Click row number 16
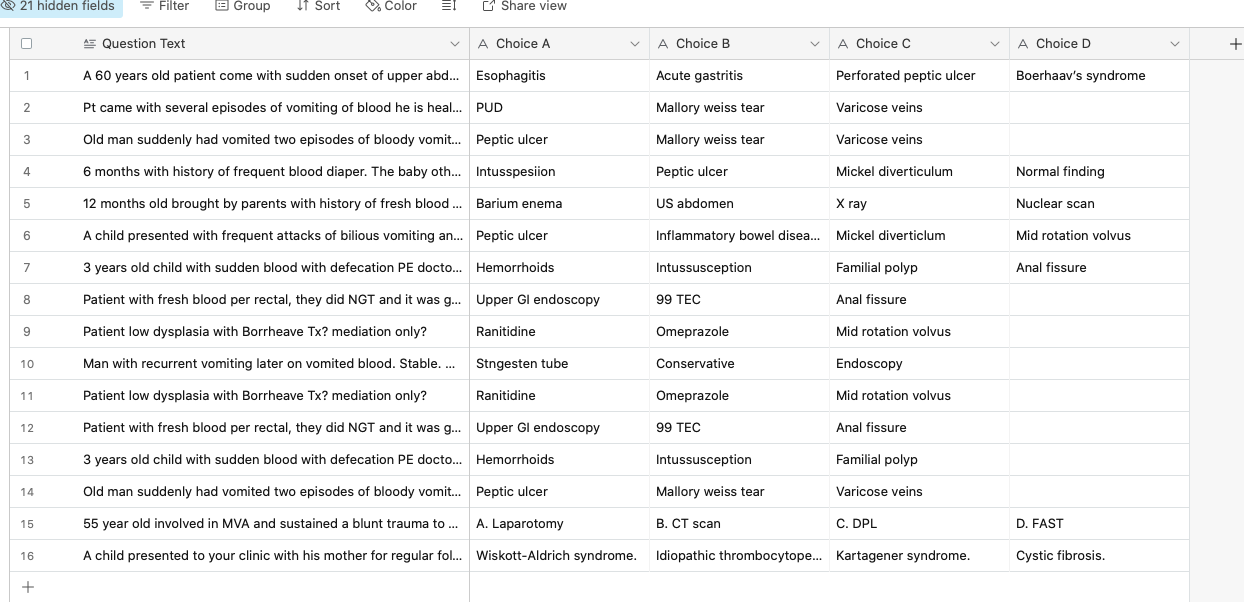1244x602 pixels. click(27, 556)
